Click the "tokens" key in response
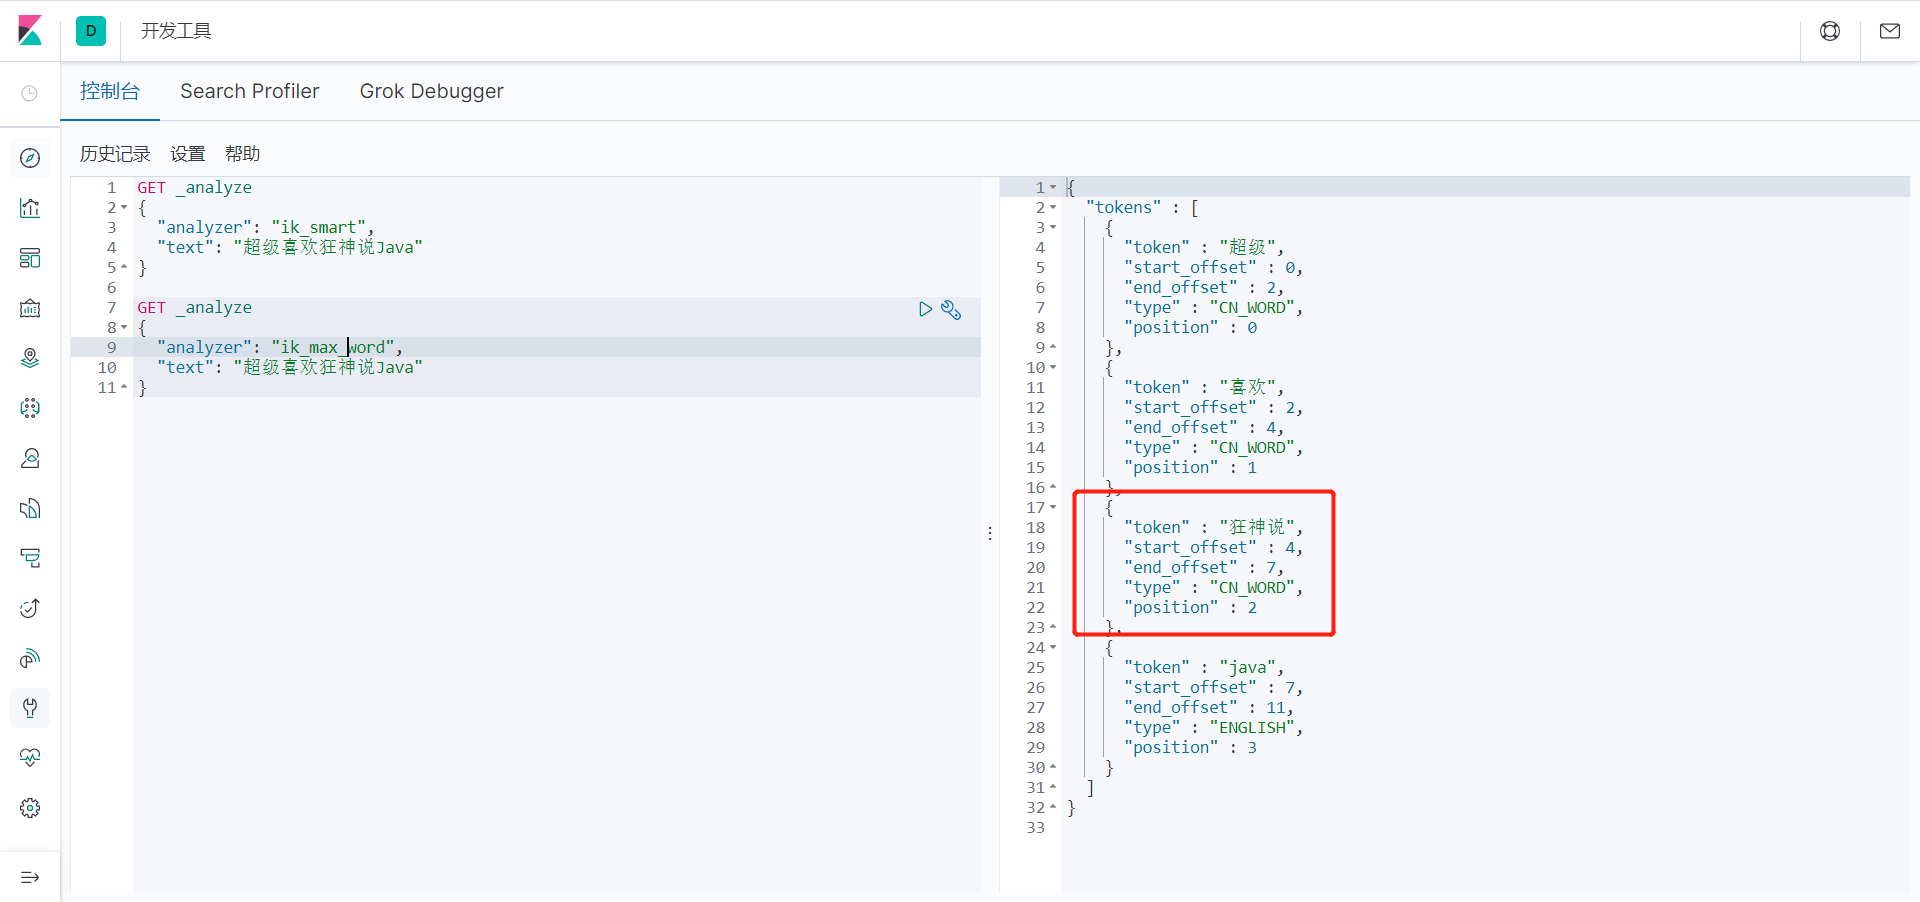The image size is (1920, 902). pos(1124,208)
